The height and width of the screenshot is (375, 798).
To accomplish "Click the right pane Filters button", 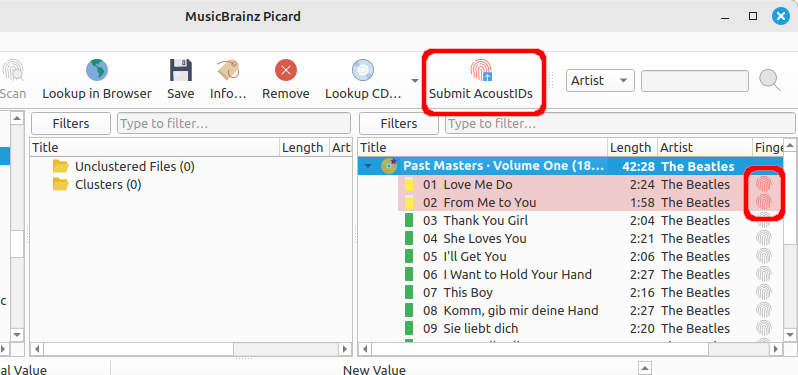I will coord(398,123).
